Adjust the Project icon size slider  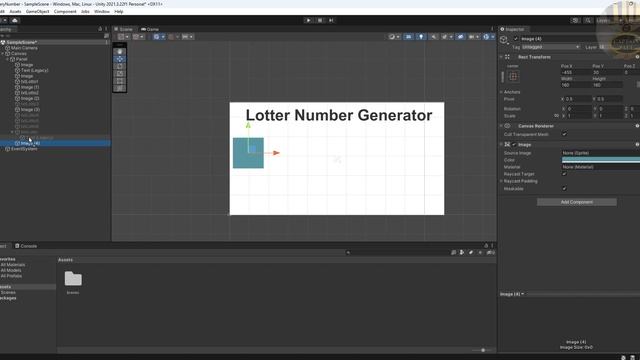[x=482, y=350]
